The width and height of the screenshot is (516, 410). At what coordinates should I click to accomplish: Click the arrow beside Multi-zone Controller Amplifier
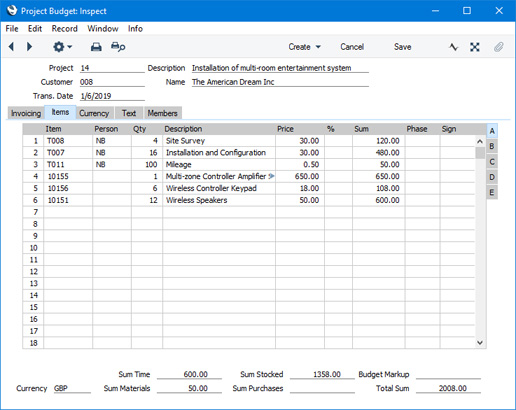pyautogui.click(x=272, y=176)
